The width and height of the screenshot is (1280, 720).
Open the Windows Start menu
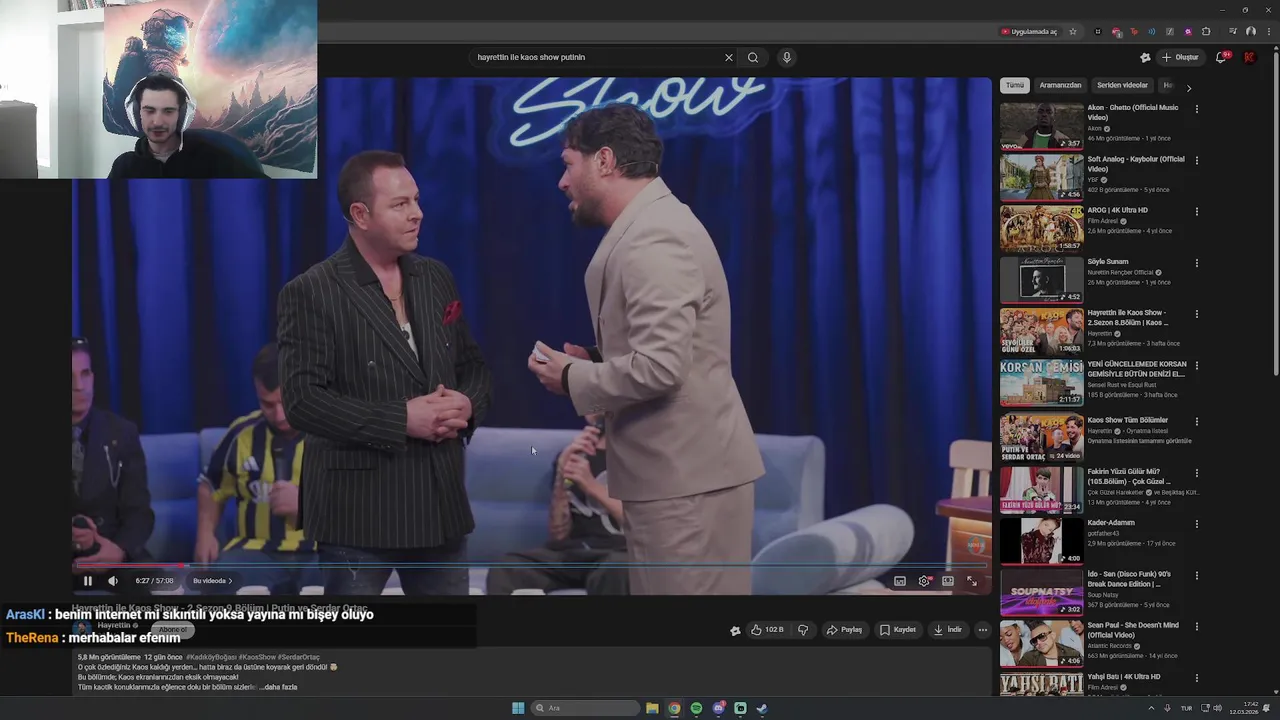[x=518, y=708]
